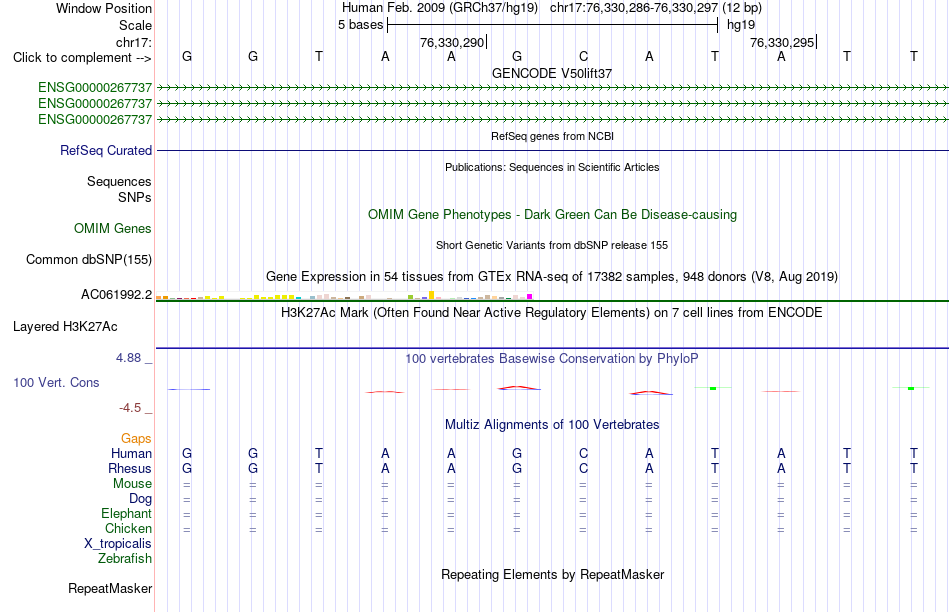Click the SNPs track label

click(135, 198)
